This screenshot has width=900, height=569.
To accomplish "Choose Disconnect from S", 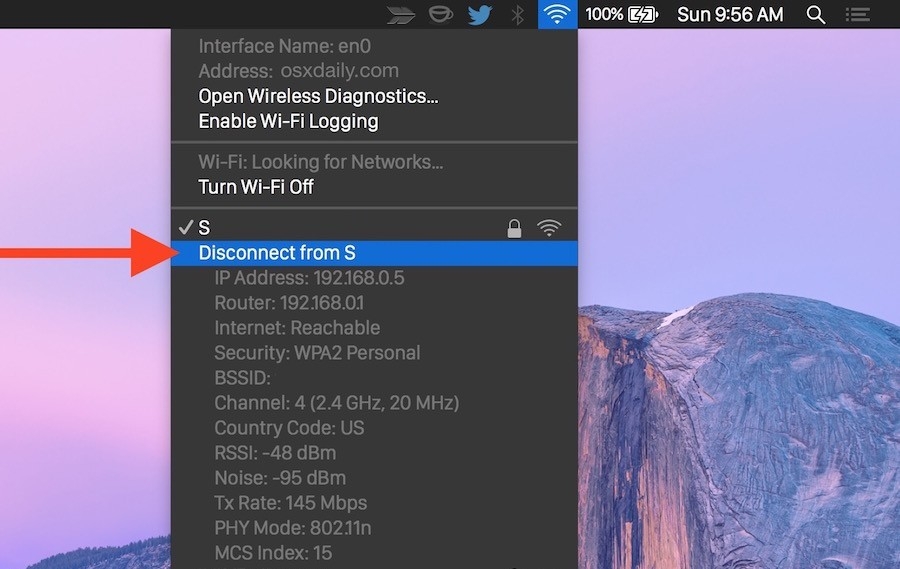I will (374, 253).
